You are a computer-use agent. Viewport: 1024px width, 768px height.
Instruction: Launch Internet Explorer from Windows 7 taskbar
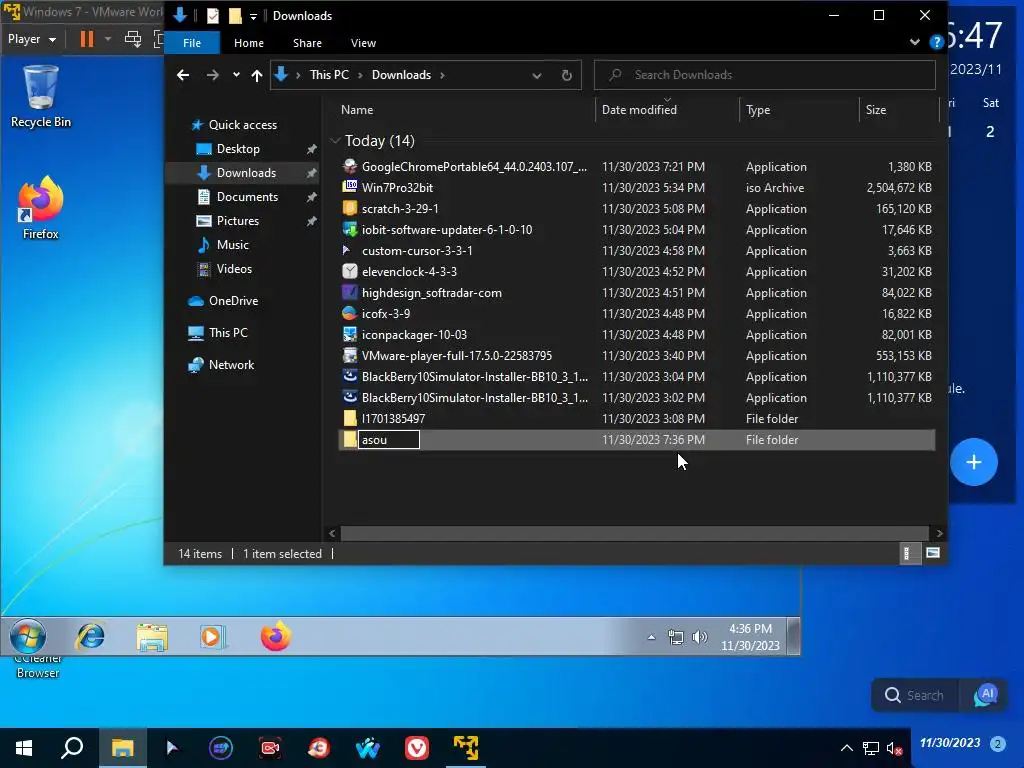(90, 636)
